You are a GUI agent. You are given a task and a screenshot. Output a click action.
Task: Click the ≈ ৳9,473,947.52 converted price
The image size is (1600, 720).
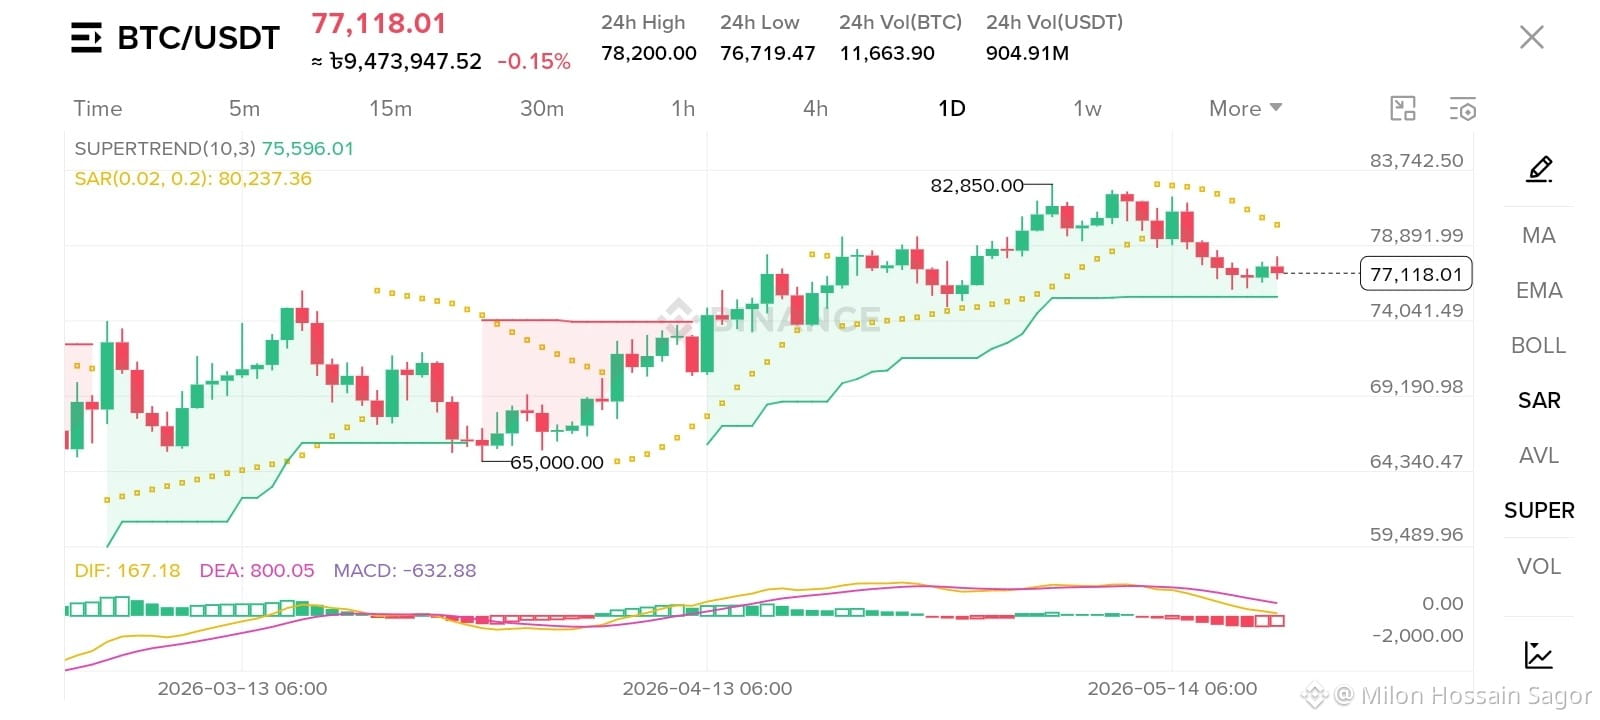coord(396,61)
